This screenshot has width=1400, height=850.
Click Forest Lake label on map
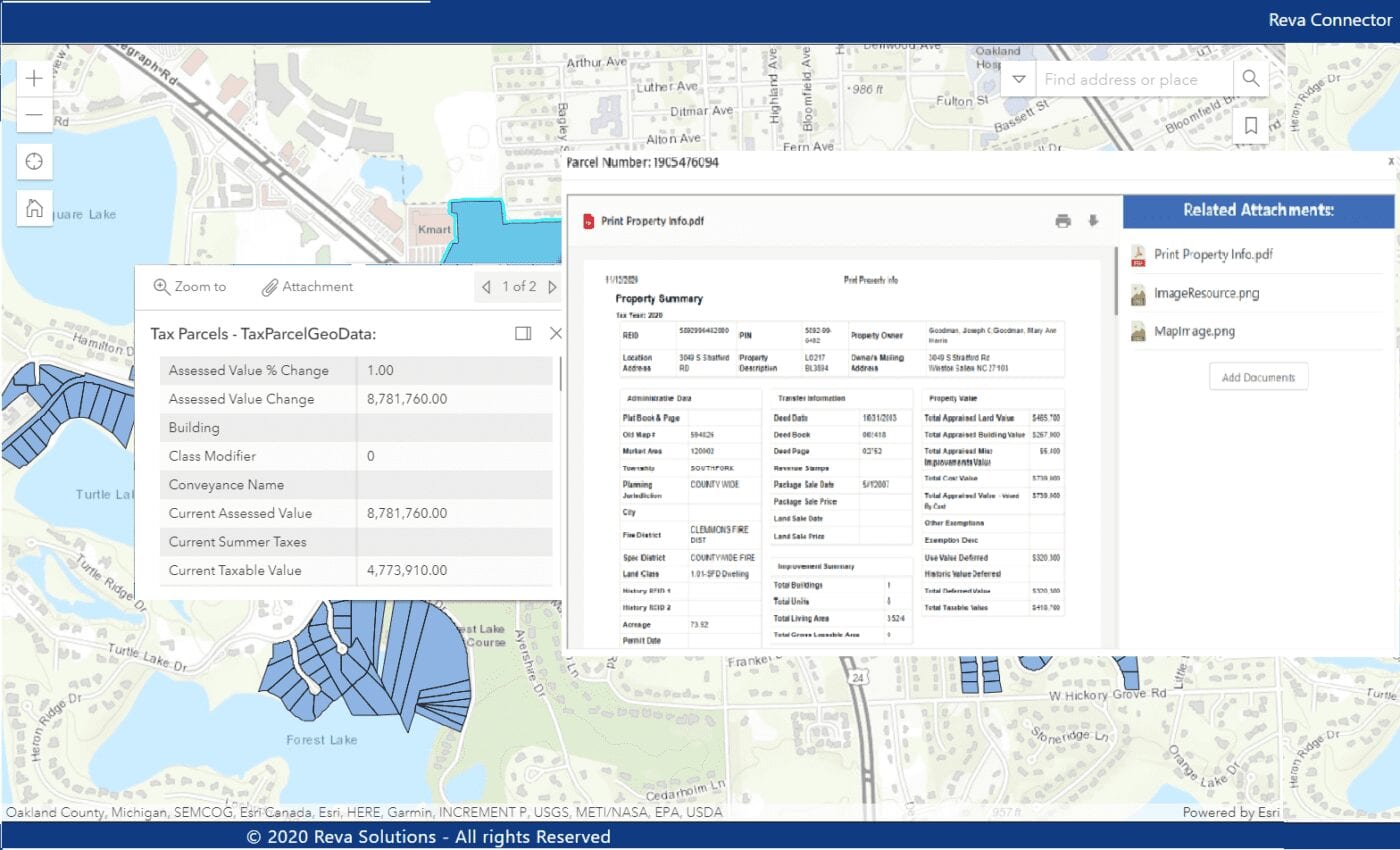click(321, 740)
